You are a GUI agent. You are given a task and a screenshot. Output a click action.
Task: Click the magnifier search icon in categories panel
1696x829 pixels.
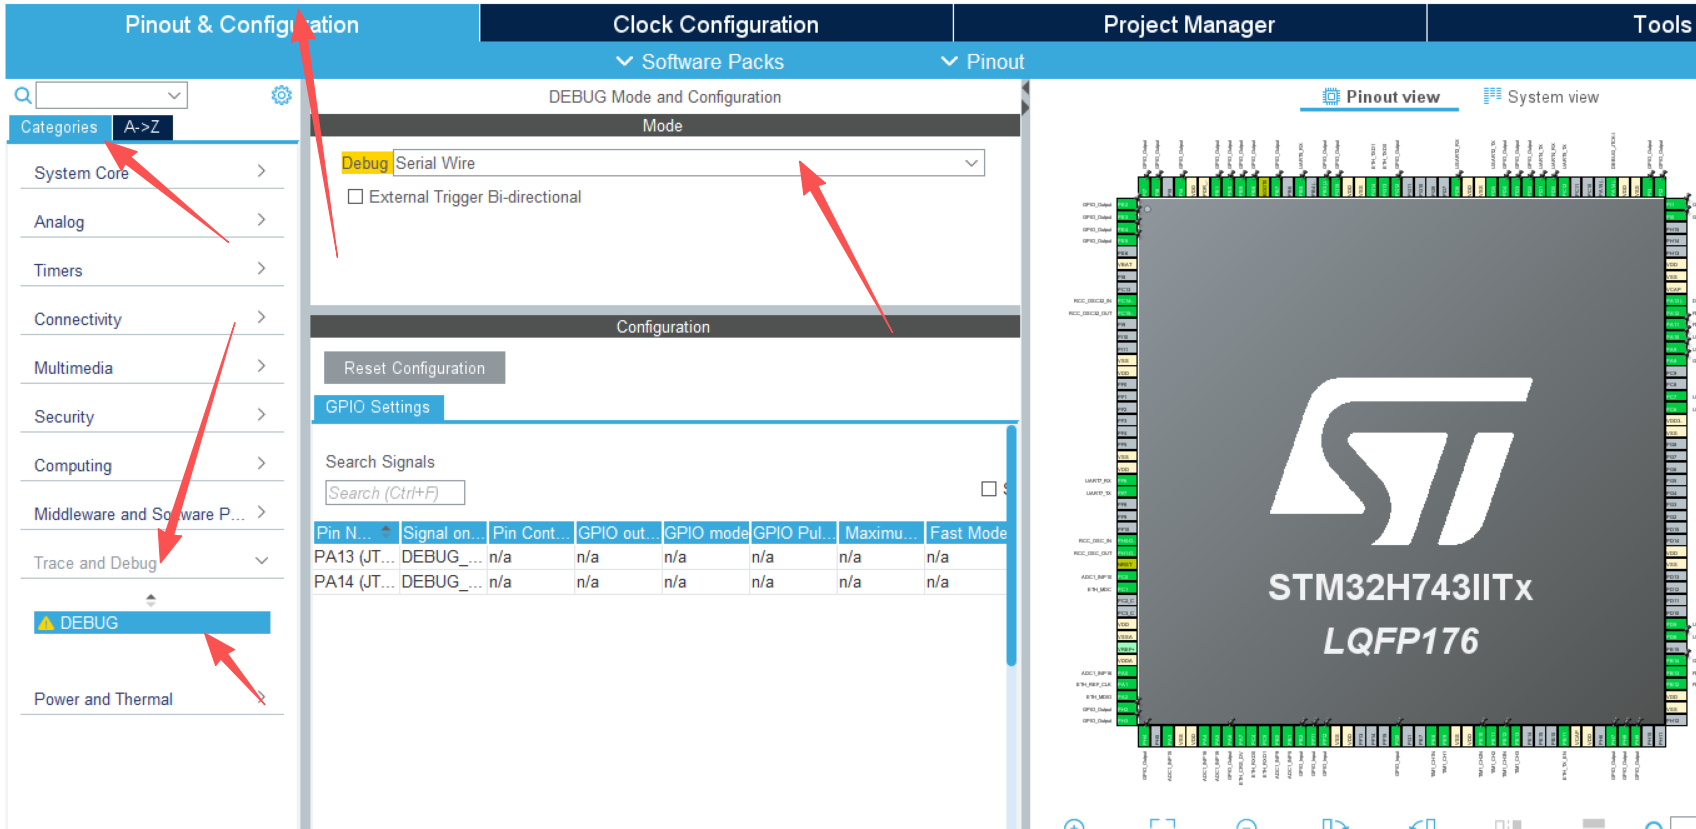coord(22,96)
